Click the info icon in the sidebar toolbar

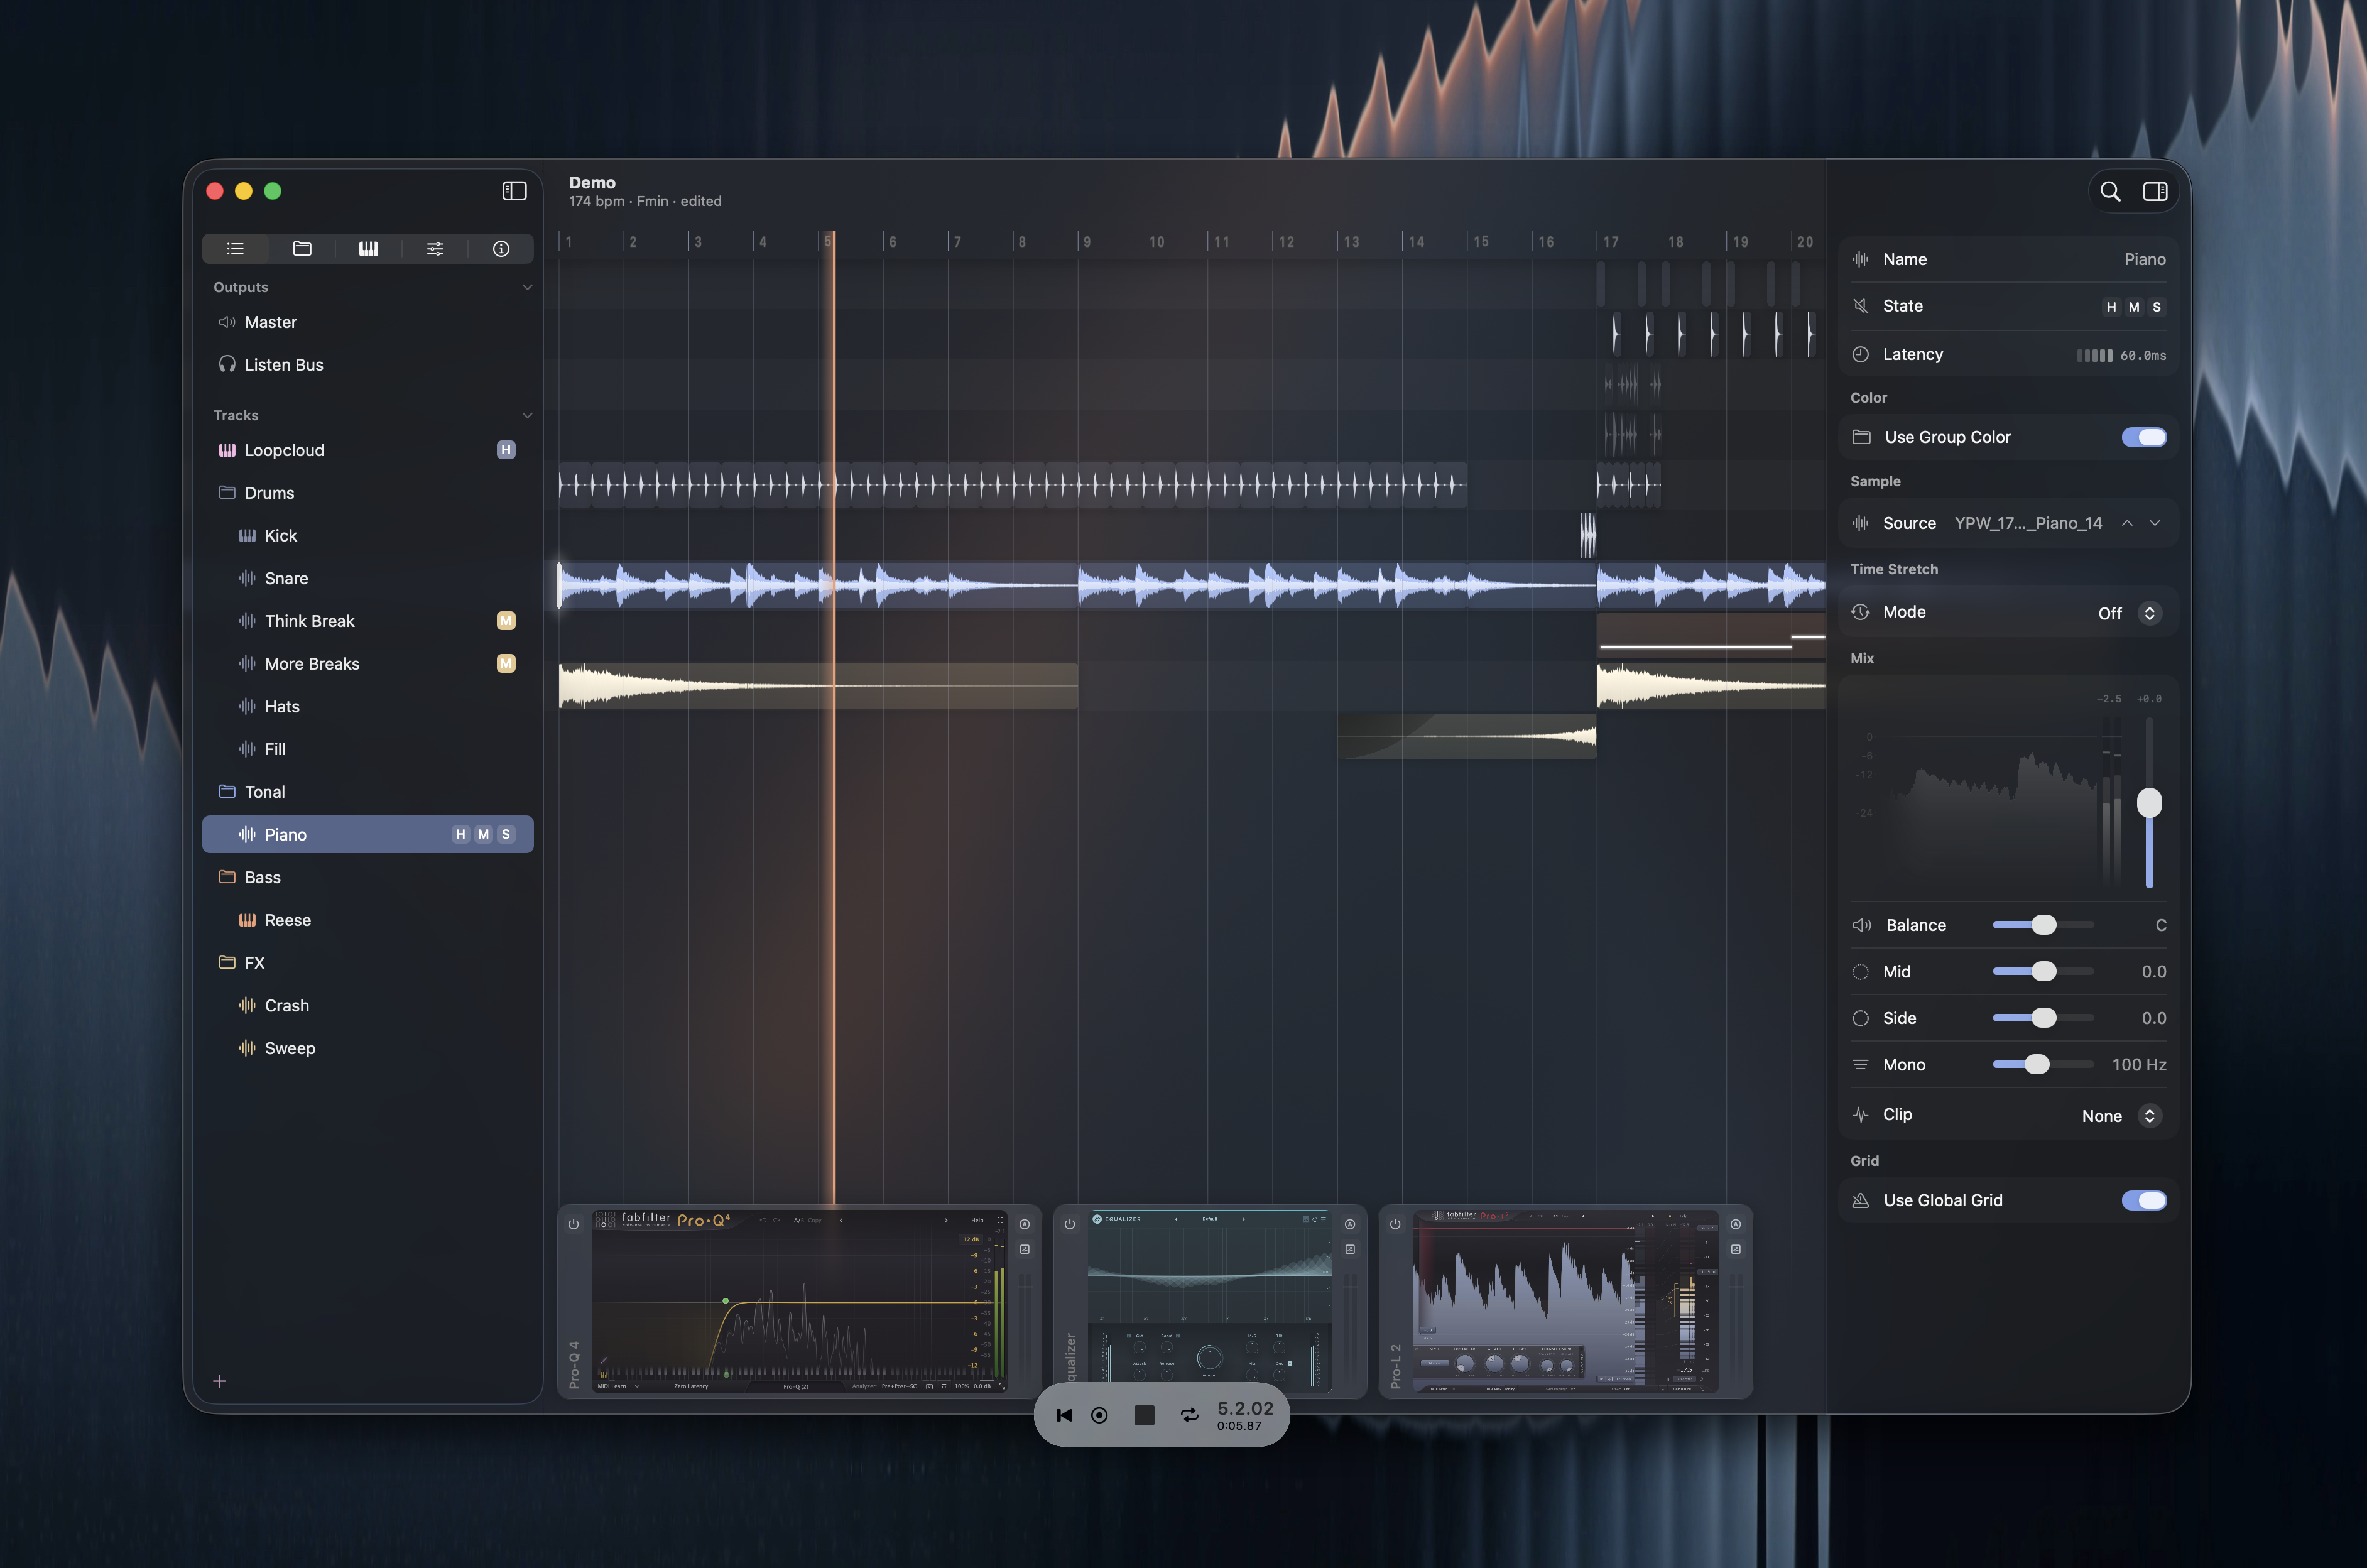click(x=501, y=248)
